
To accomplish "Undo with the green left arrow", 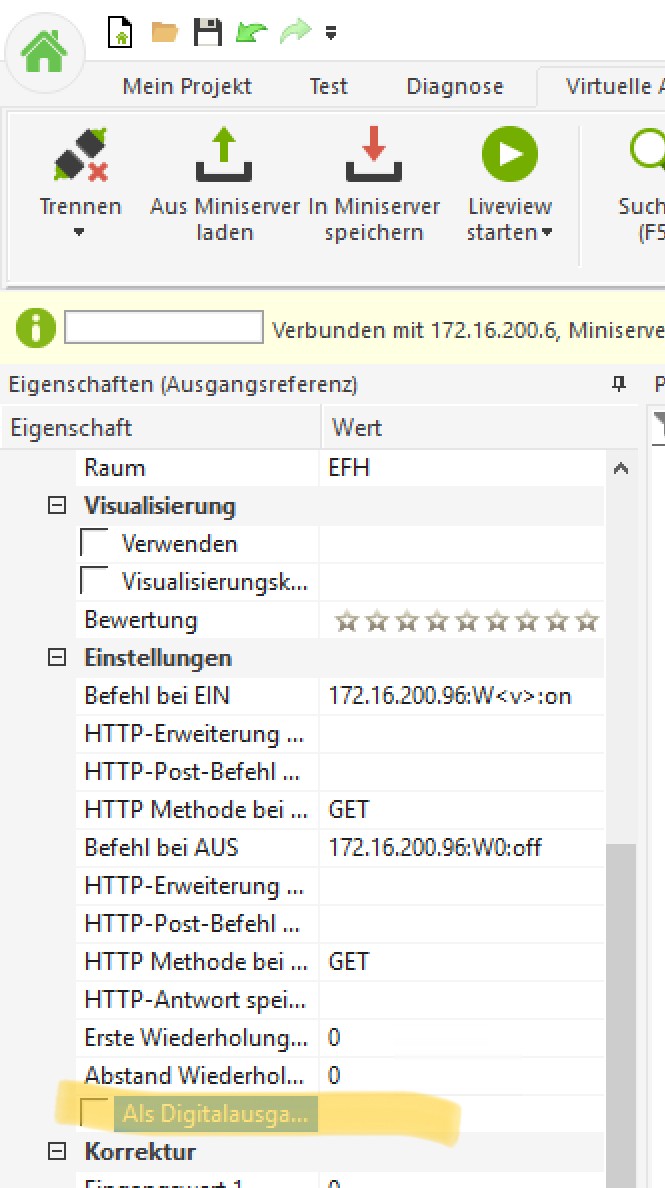I will 251,33.
